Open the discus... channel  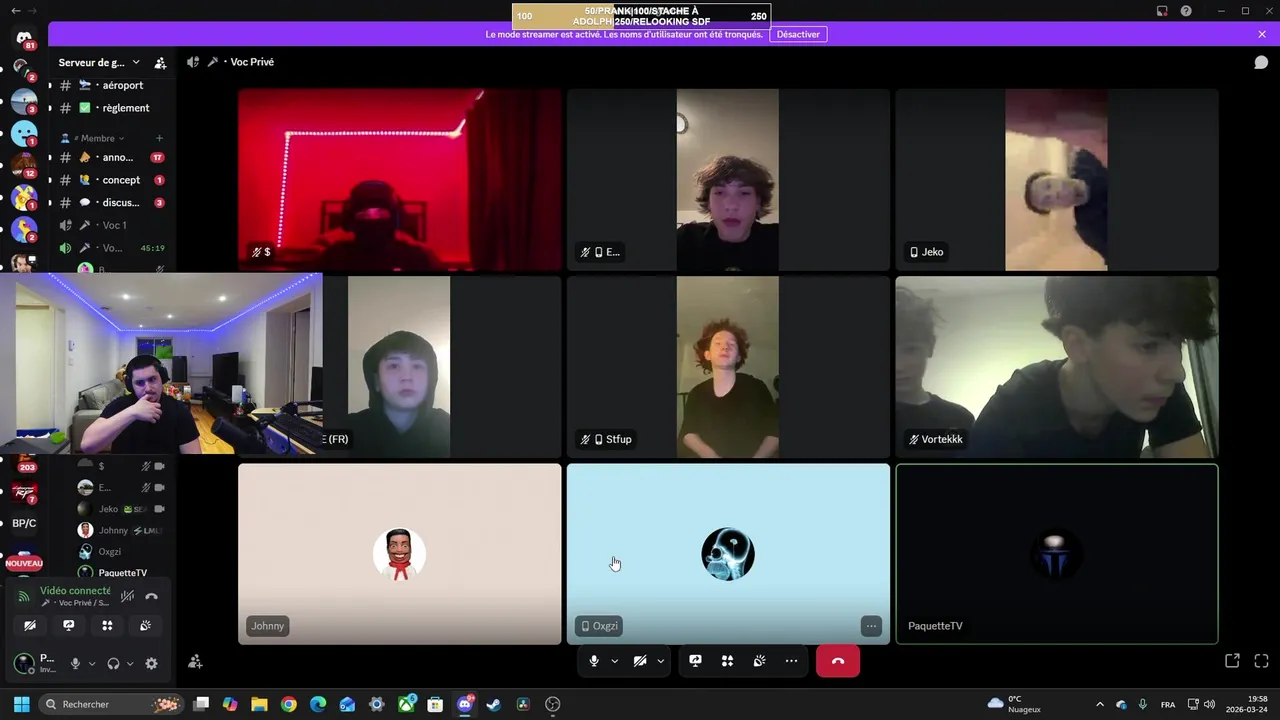pyautogui.click(x=110, y=202)
